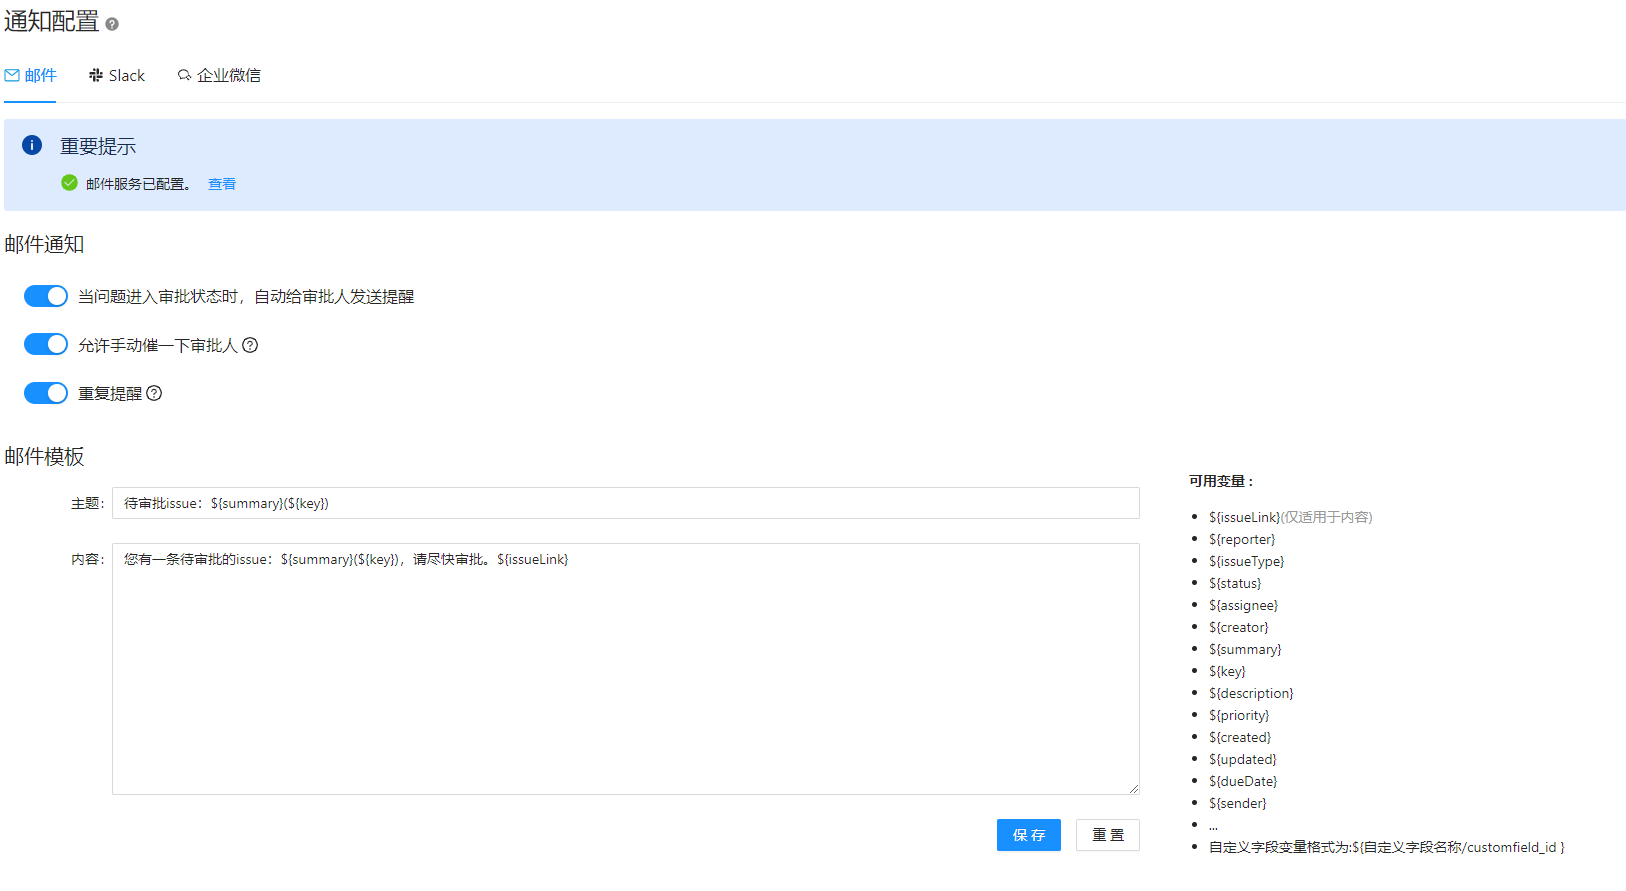
Task: Click the 查看 link
Action: (x=222, y=184)
